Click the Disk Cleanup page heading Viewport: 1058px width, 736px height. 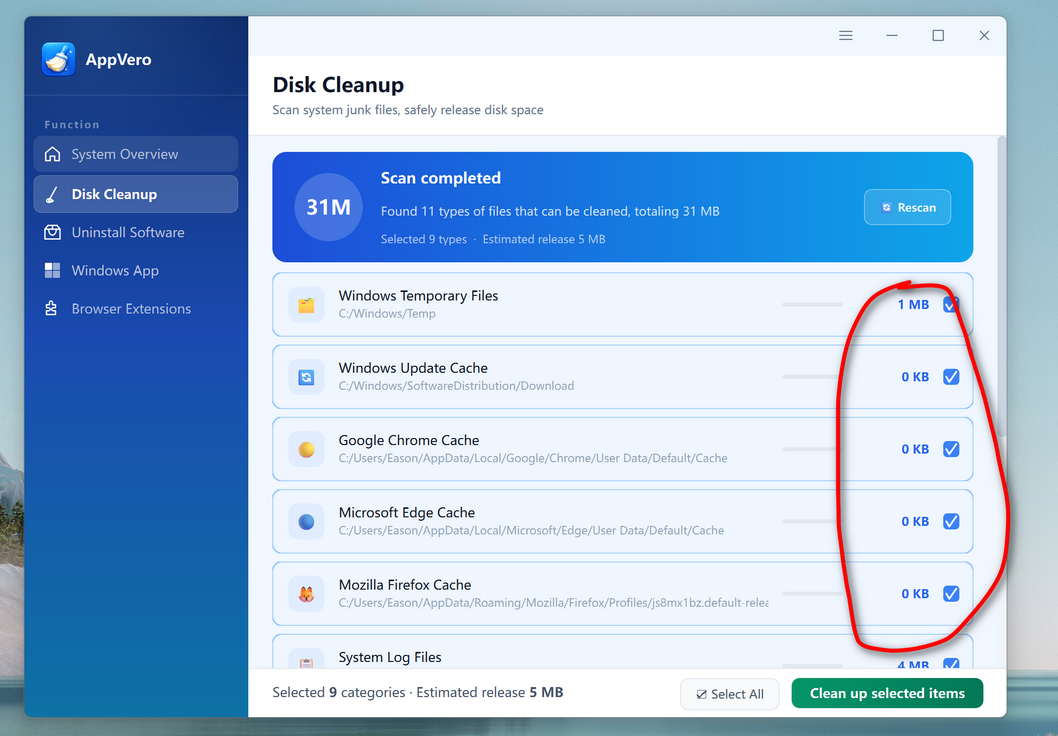(338, 85)
